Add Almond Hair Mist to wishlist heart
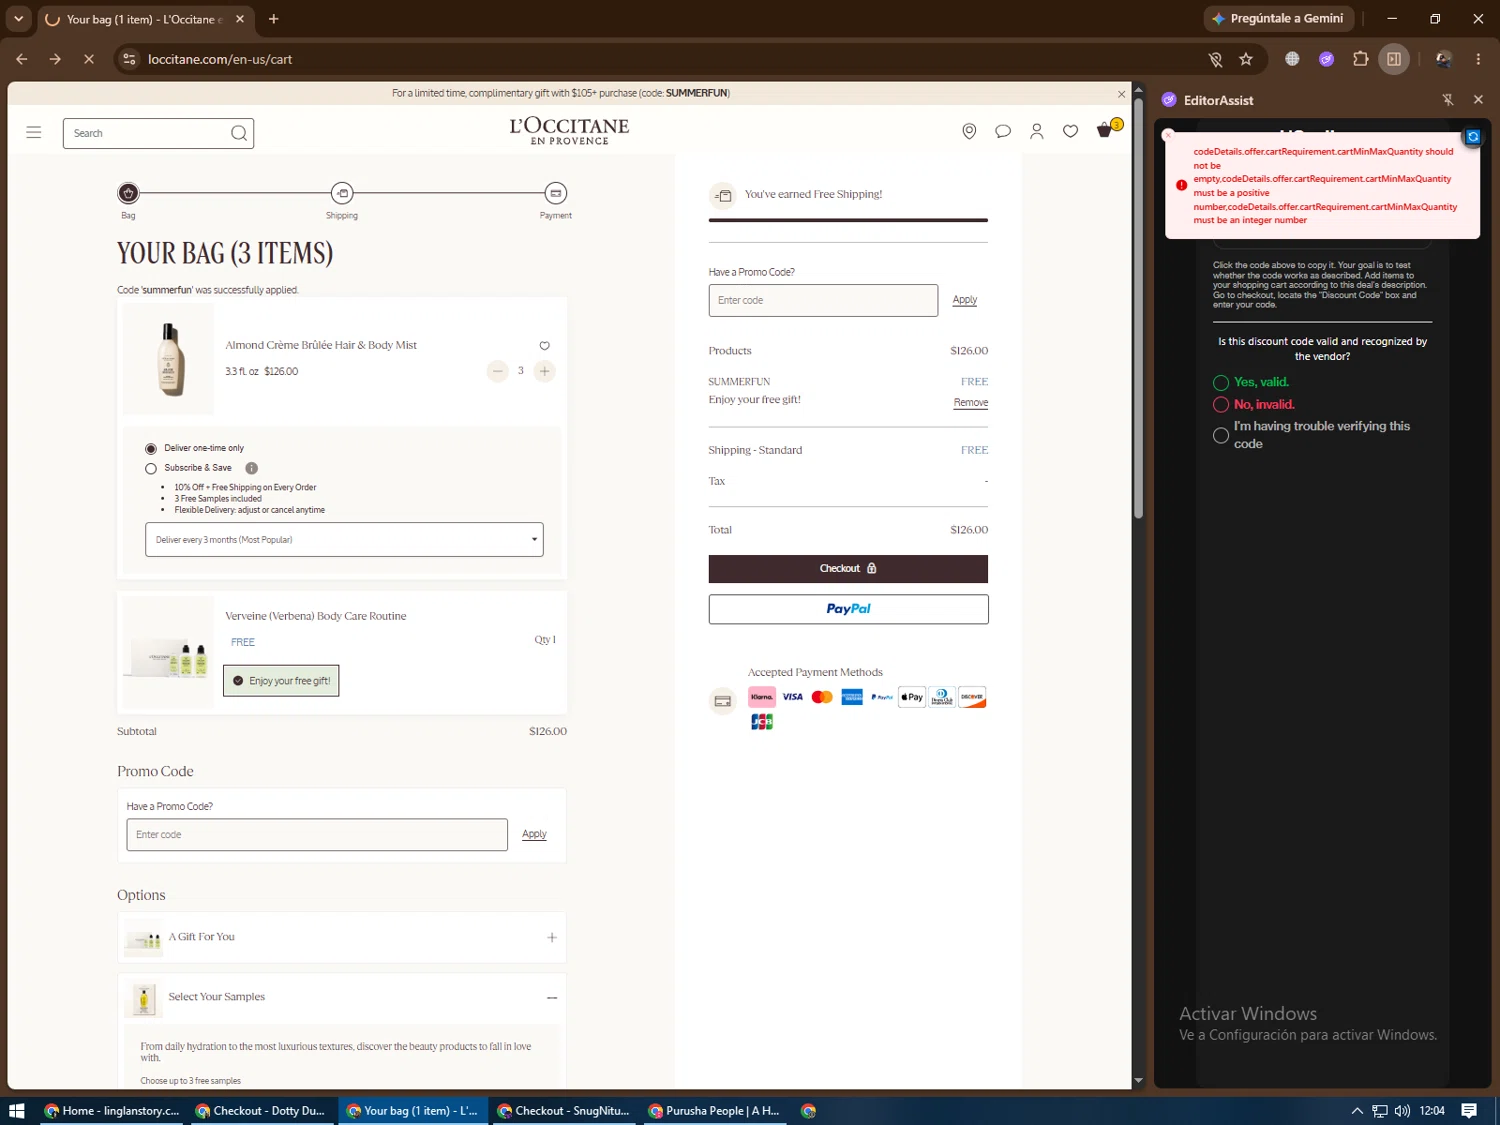1500x1125 pixels. tap(544, 346)
